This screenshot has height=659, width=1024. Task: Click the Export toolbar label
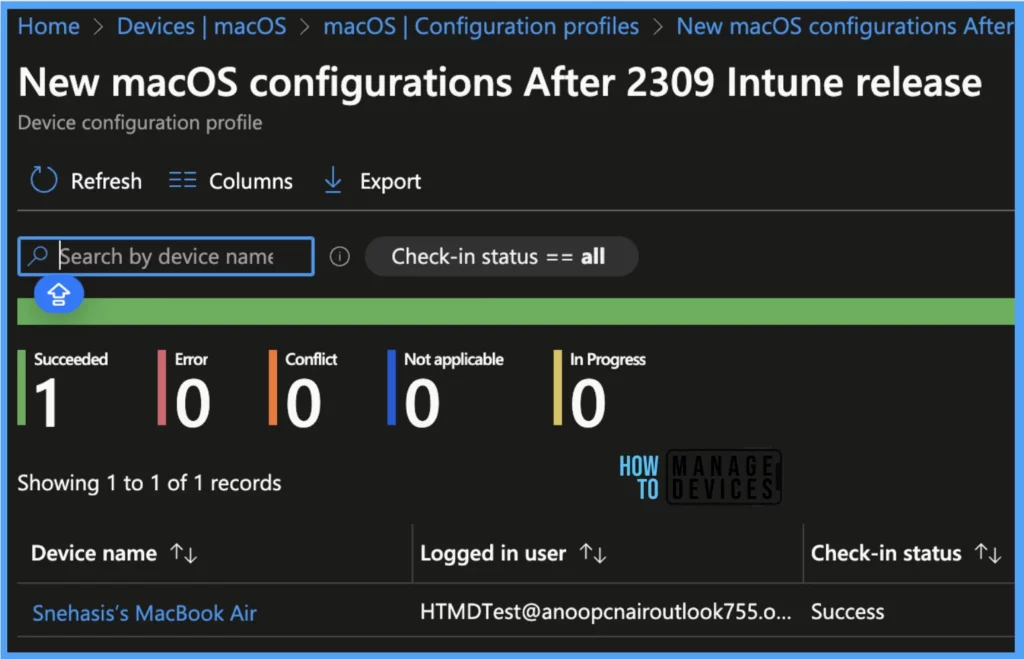point(391,181)
